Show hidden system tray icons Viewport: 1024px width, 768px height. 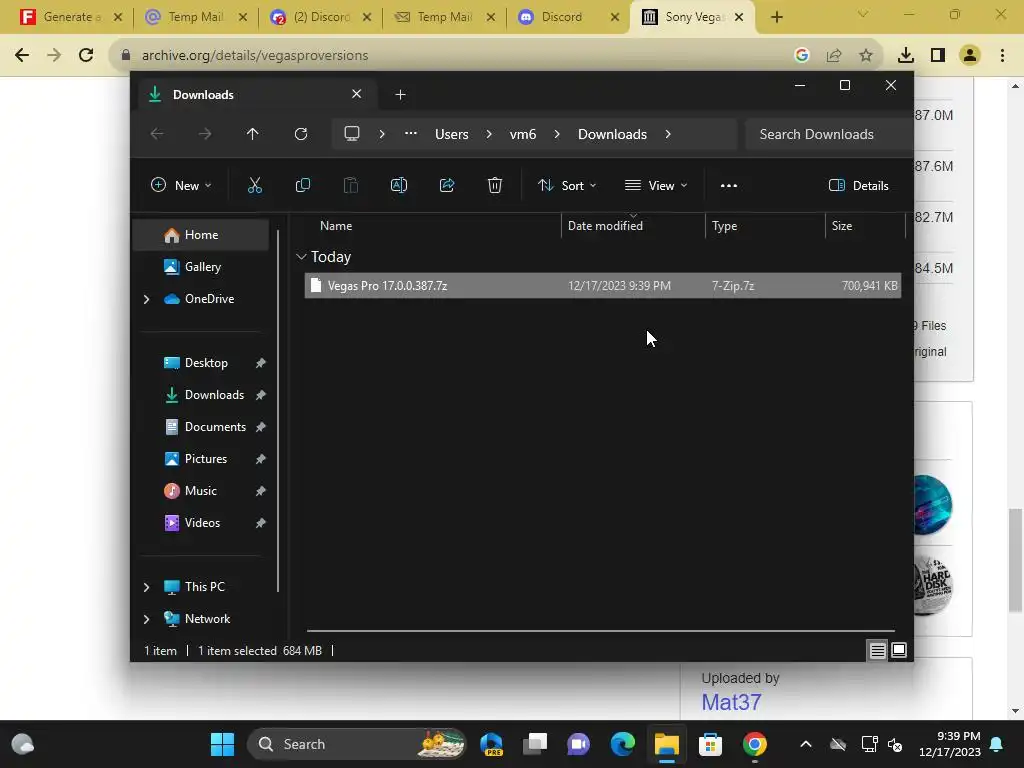point(806,744)
